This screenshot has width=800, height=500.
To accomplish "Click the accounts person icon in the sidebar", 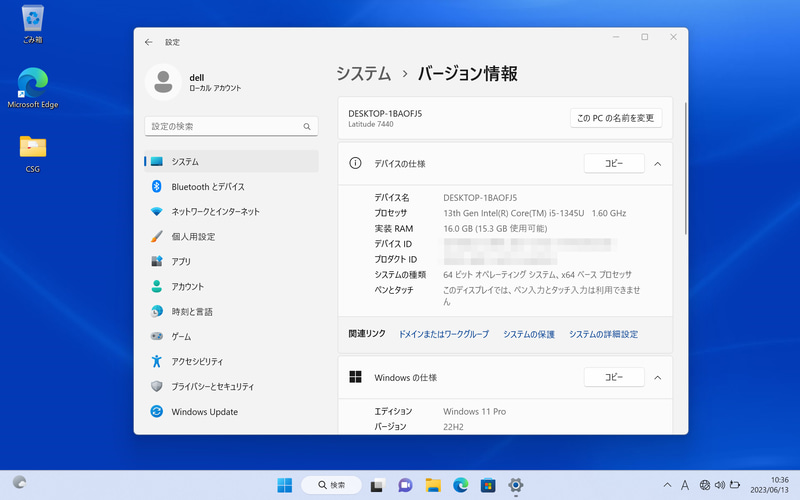I will click(157, 286).
